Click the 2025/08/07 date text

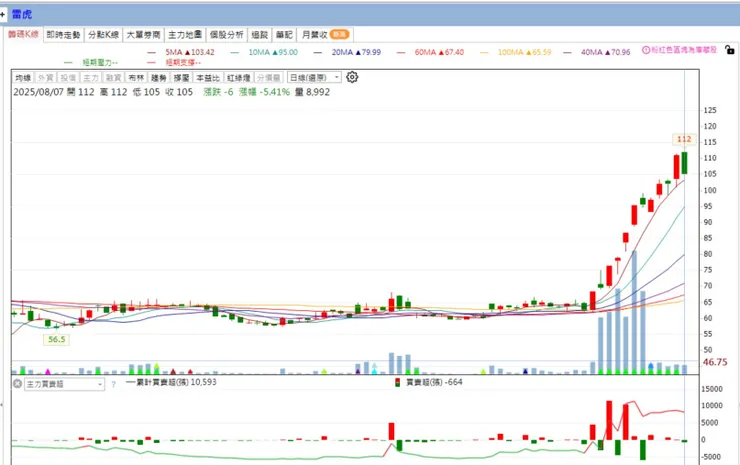coord(38,92)
